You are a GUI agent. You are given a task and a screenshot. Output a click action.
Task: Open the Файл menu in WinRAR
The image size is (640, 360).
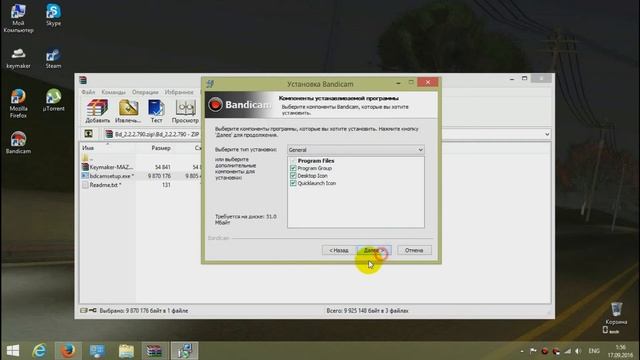pyautogui.click(x=88, y=92)
